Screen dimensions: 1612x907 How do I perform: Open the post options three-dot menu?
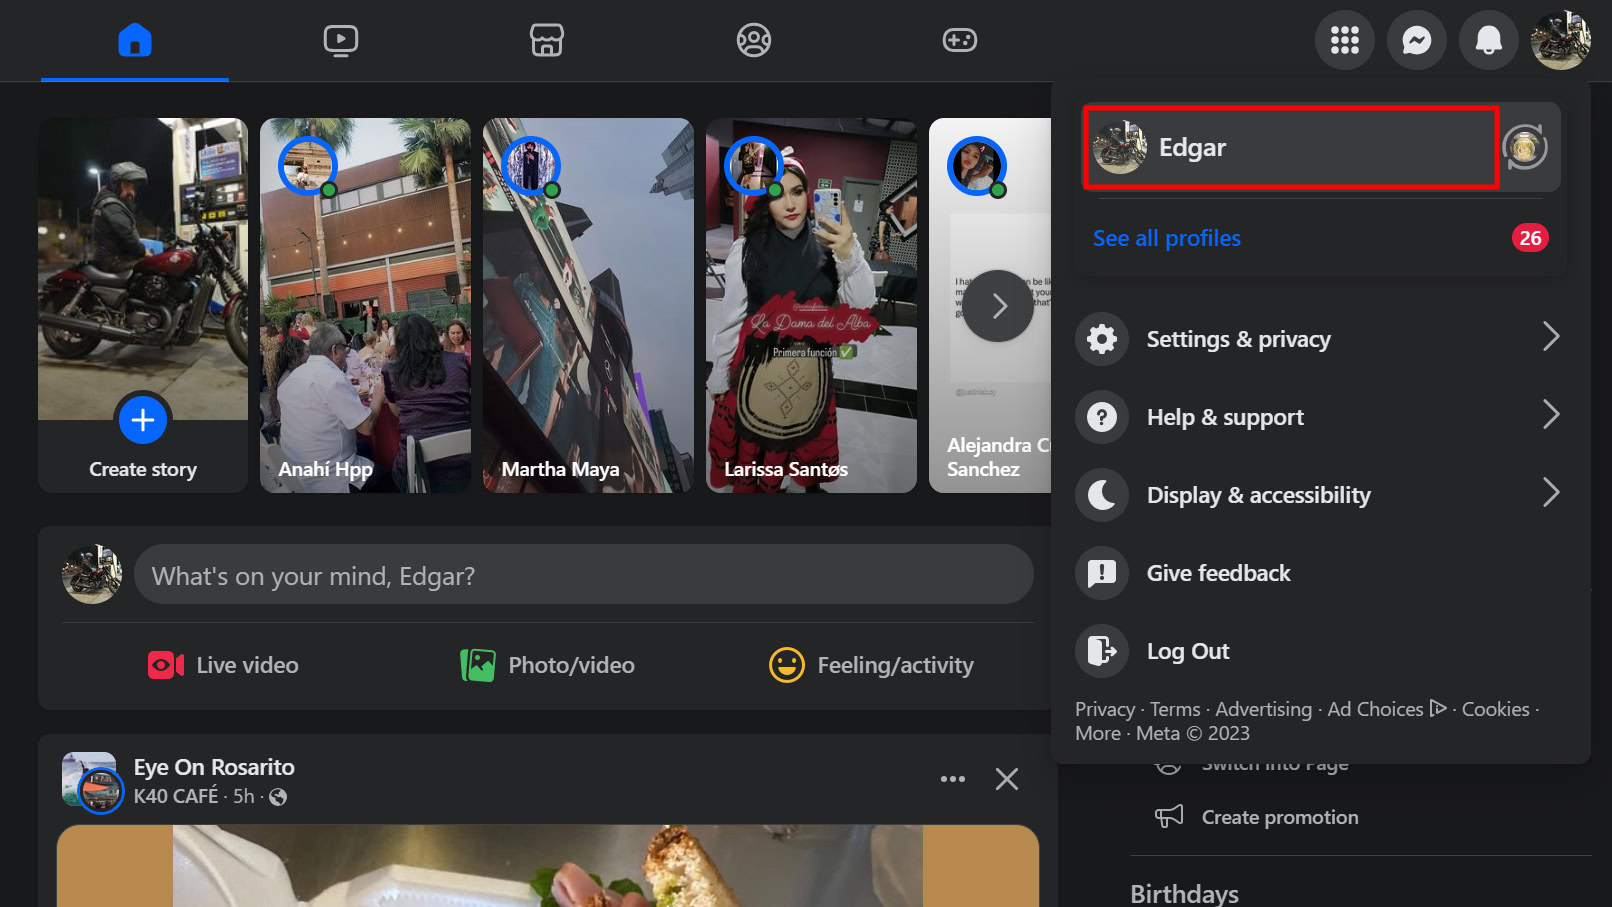click(x=953, y=779)
